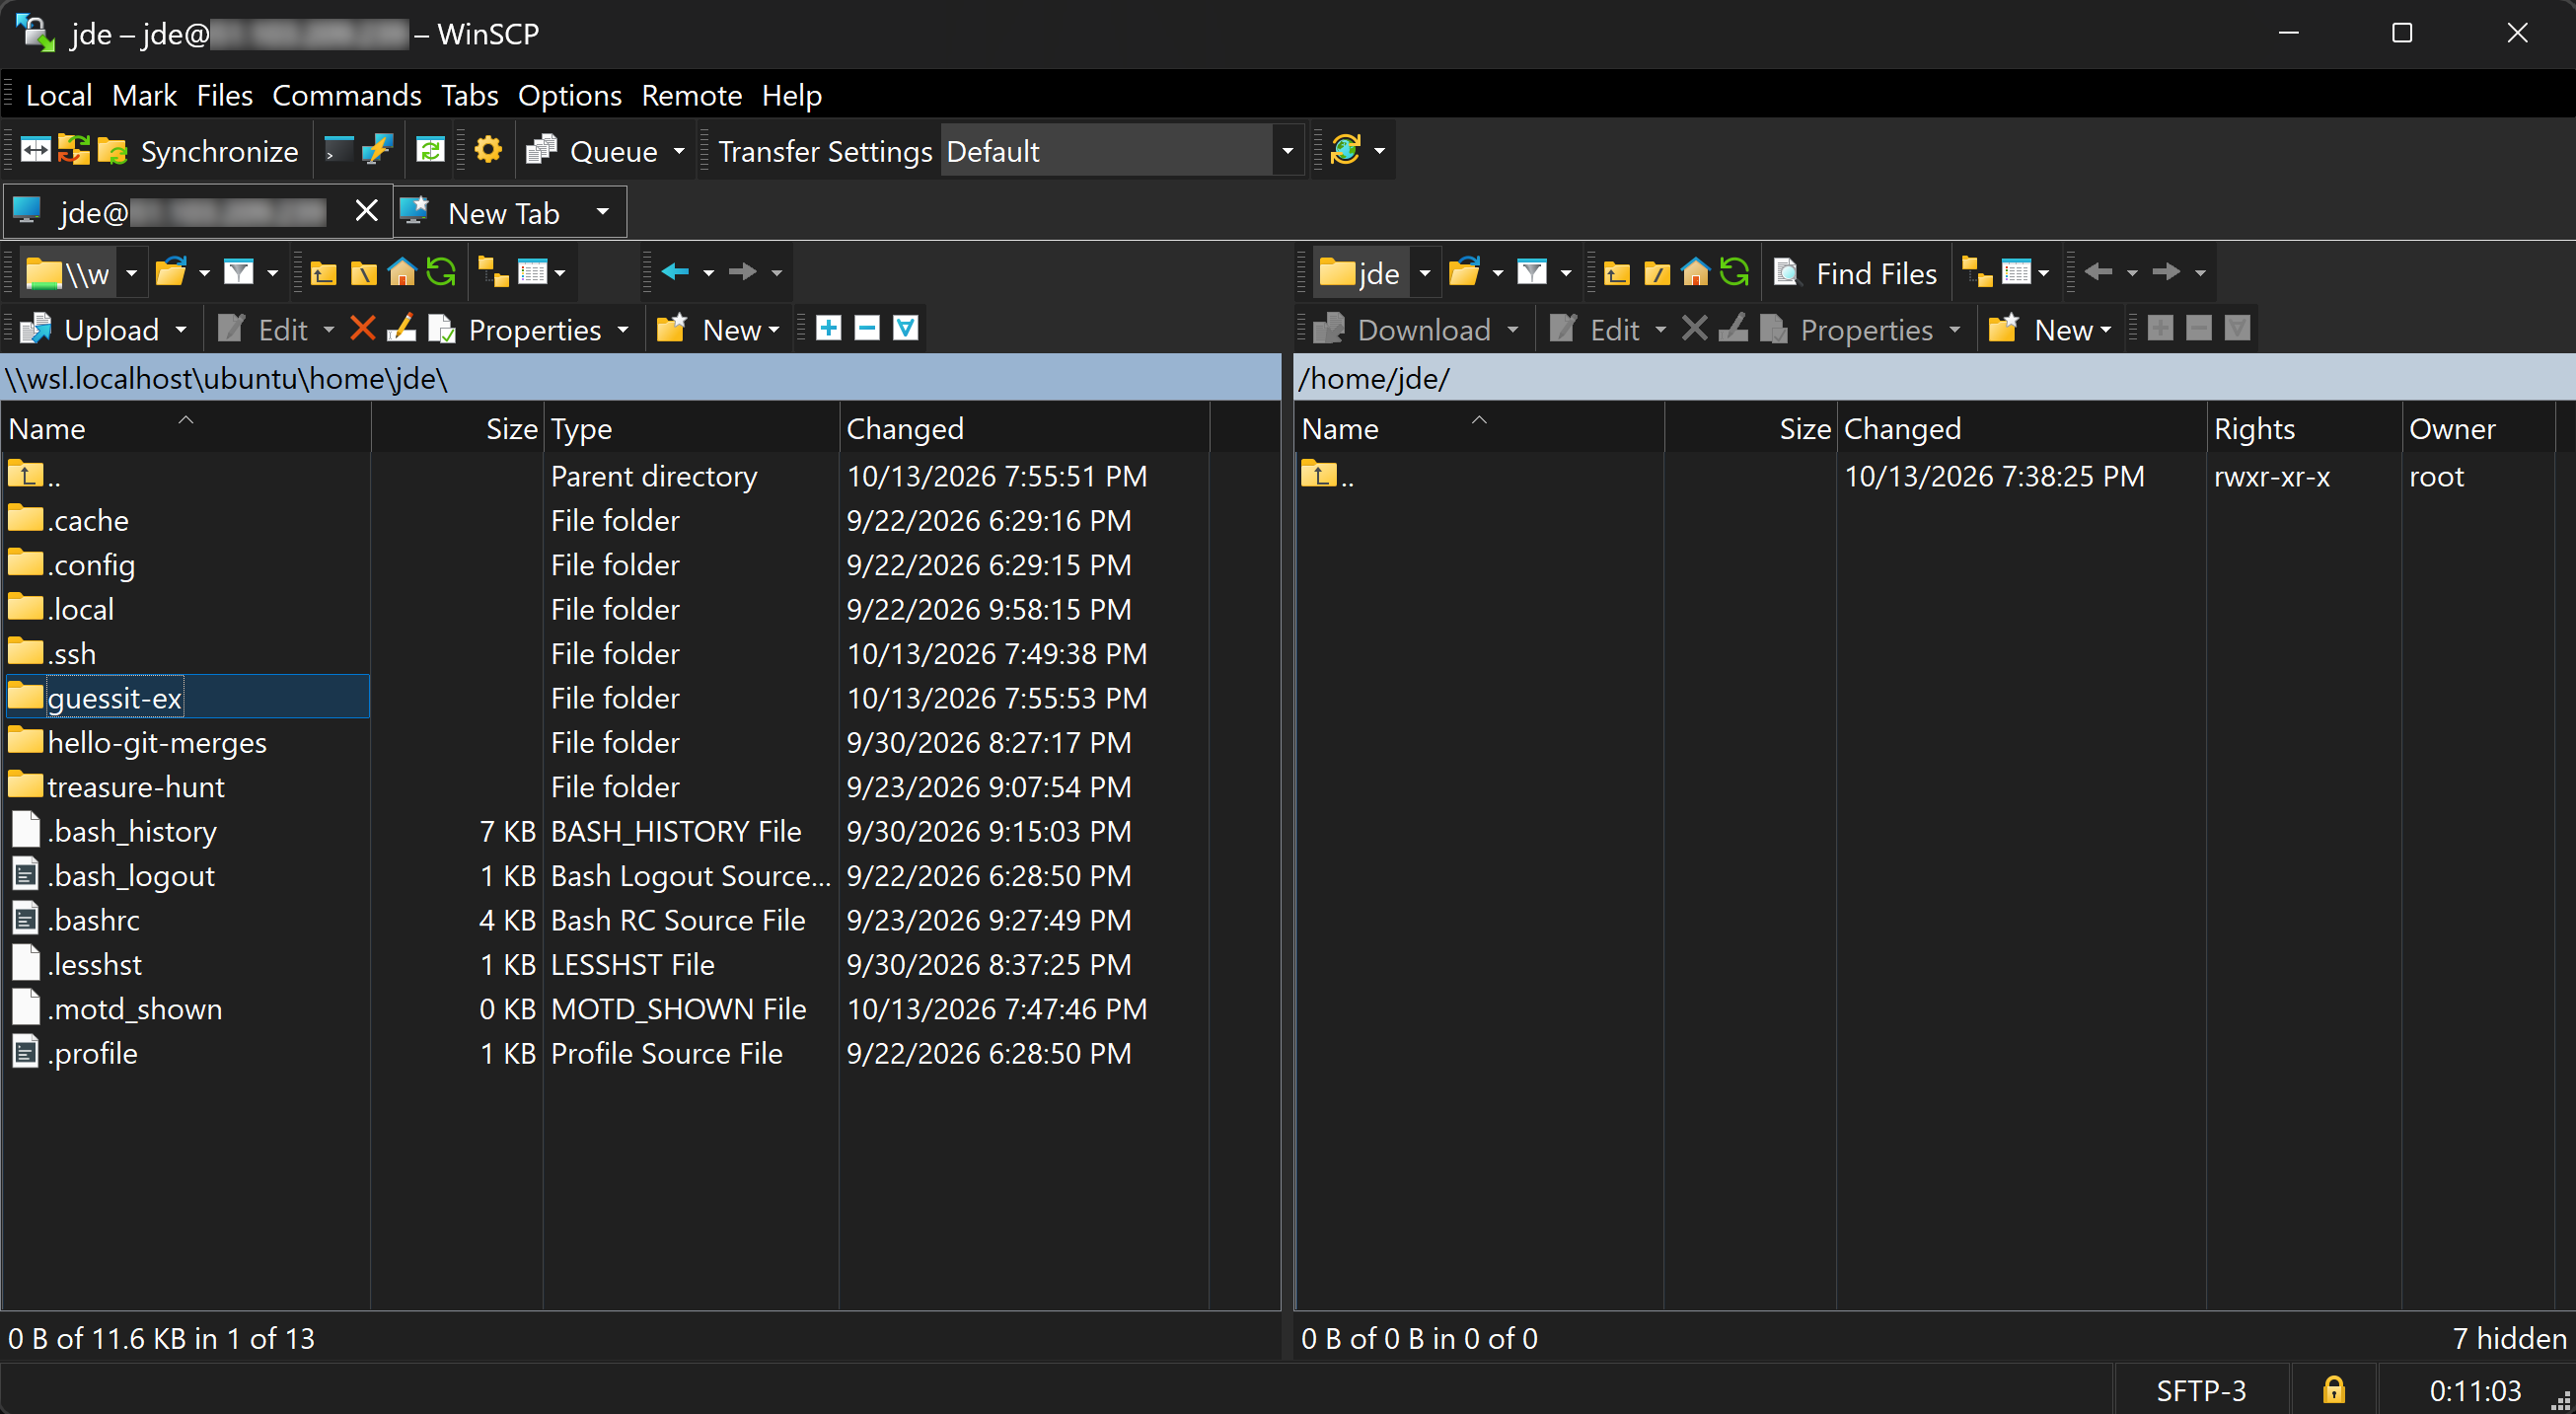Click the green refresh-page icon next to gear
The image size is (2576, 1414).
431,151
